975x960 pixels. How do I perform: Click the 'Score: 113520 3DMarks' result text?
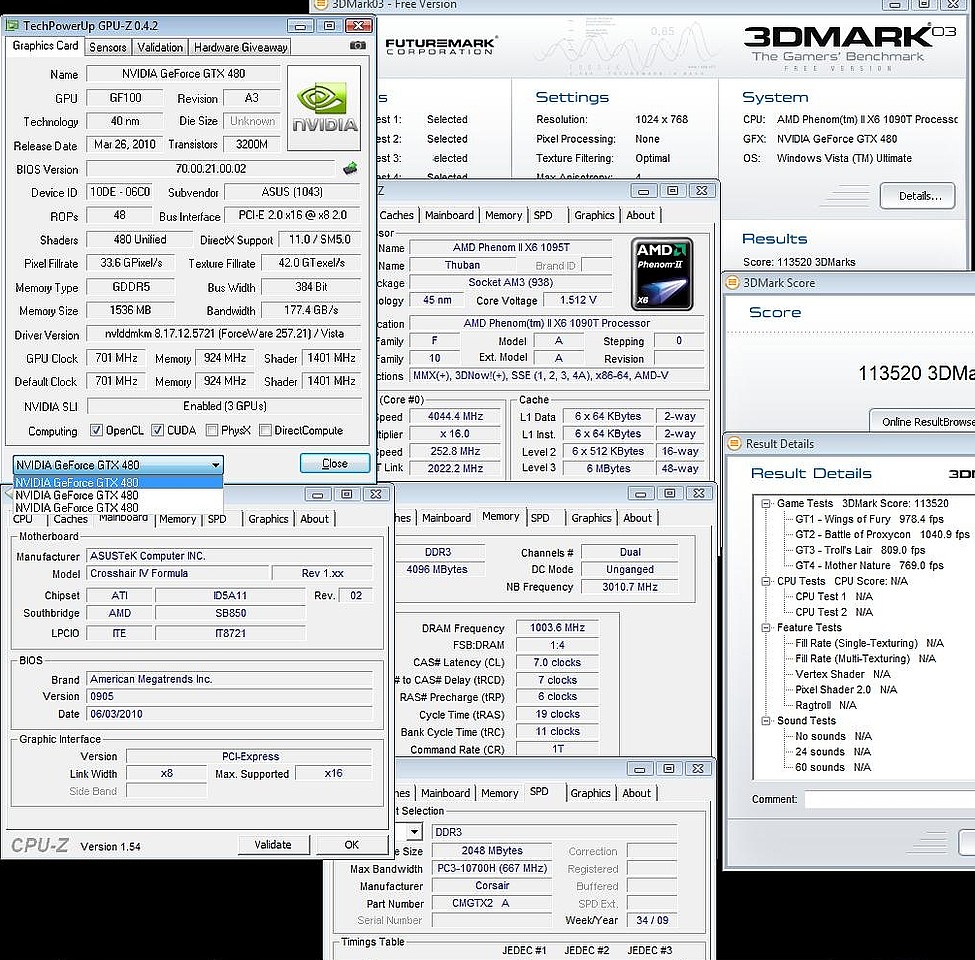[x=799, y=262]
